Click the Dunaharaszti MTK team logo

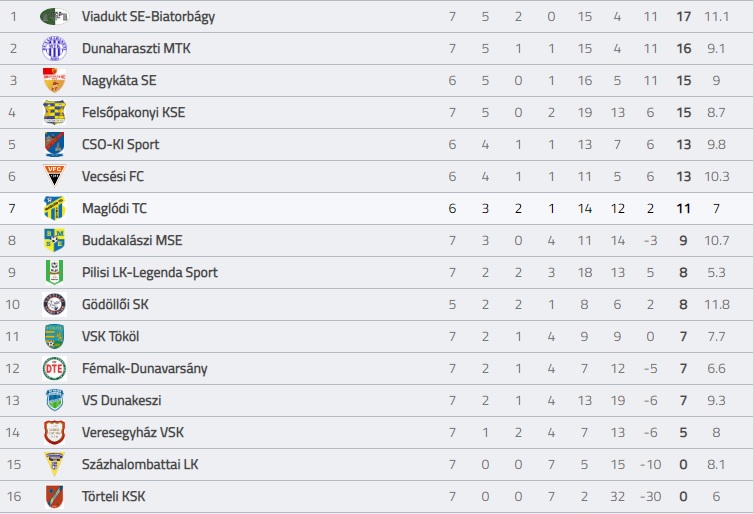pos(54,49)
